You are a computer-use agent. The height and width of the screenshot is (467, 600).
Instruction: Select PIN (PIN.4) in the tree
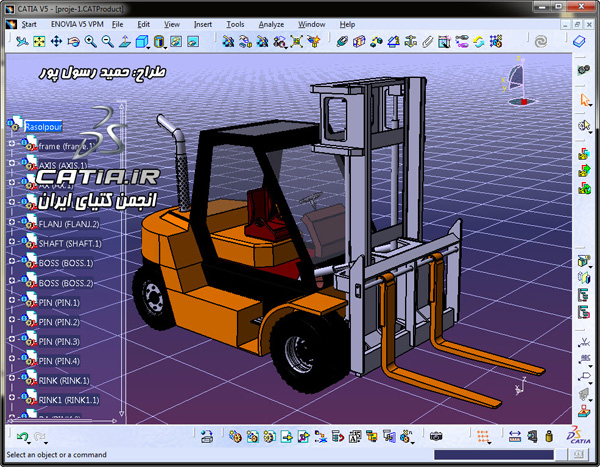click(59, 361)
